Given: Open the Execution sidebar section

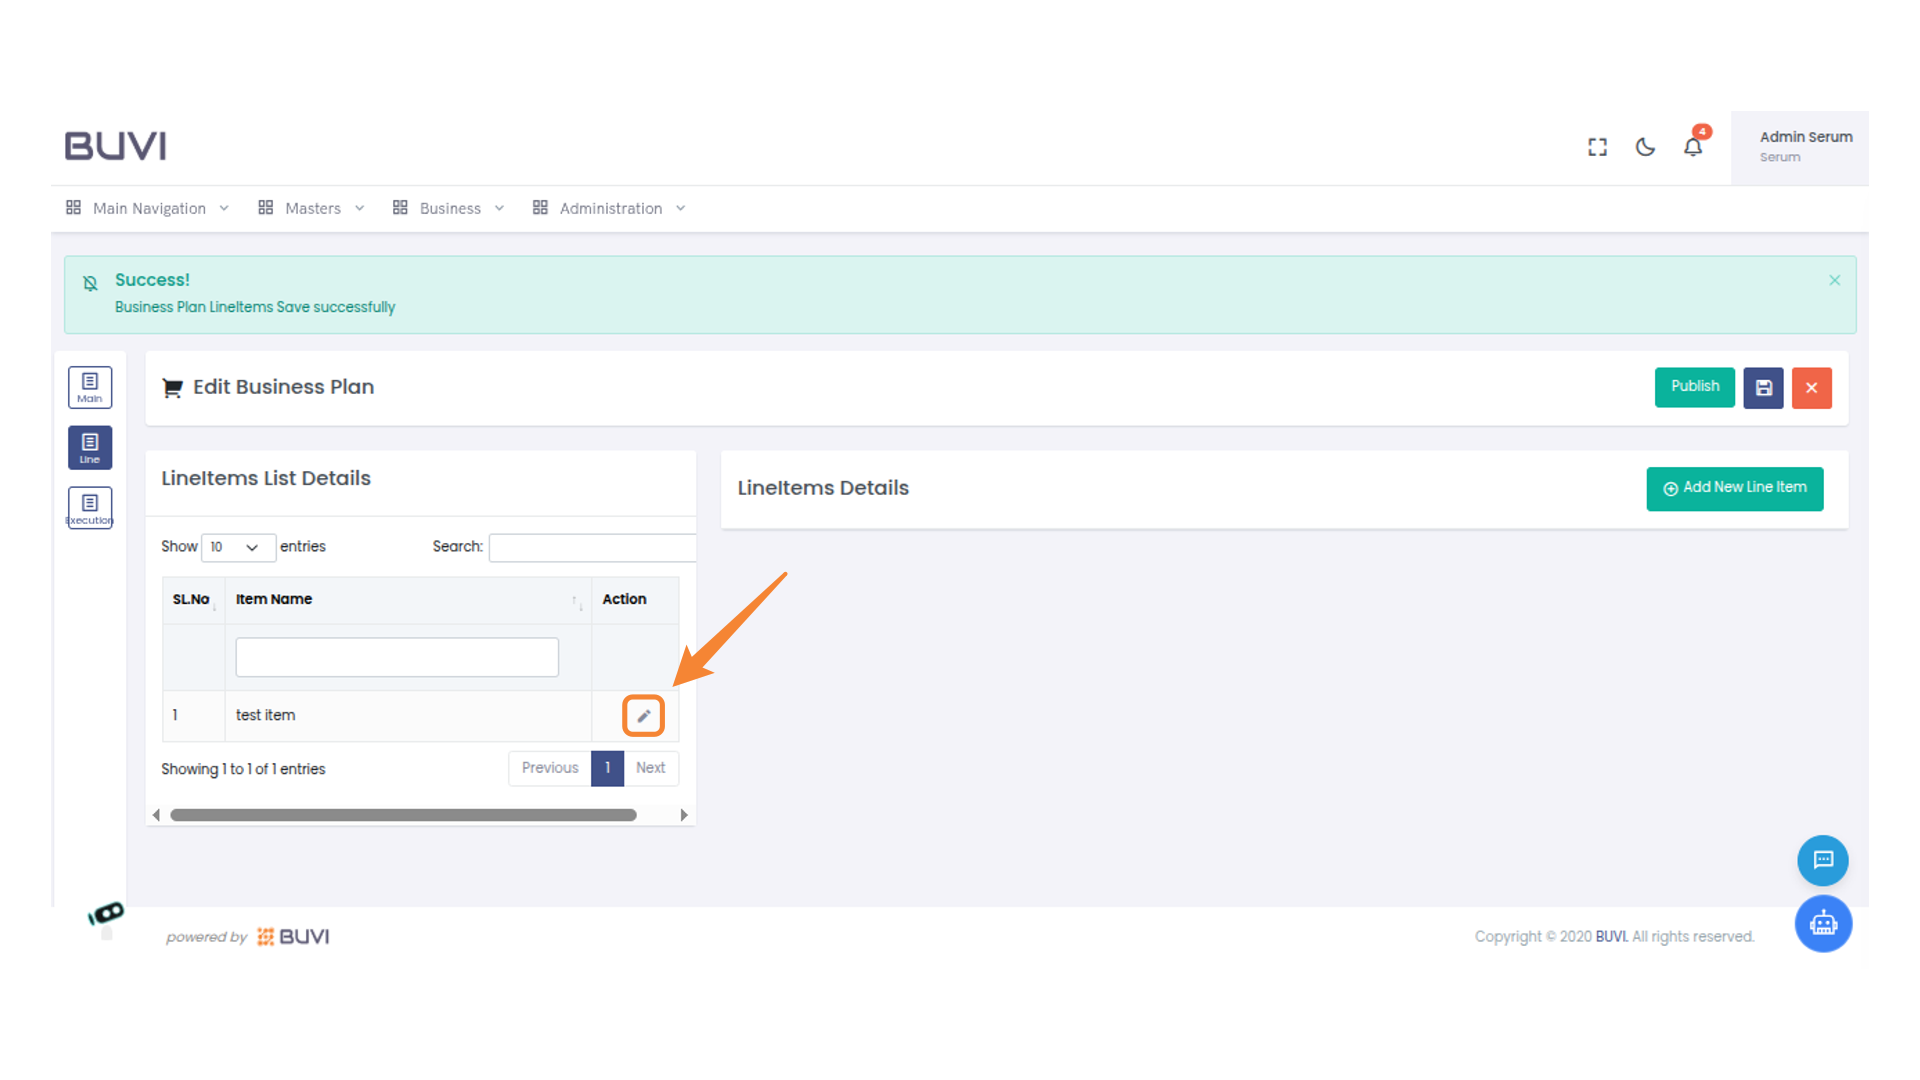Looking at the screenshot, I should coord(90,508).
